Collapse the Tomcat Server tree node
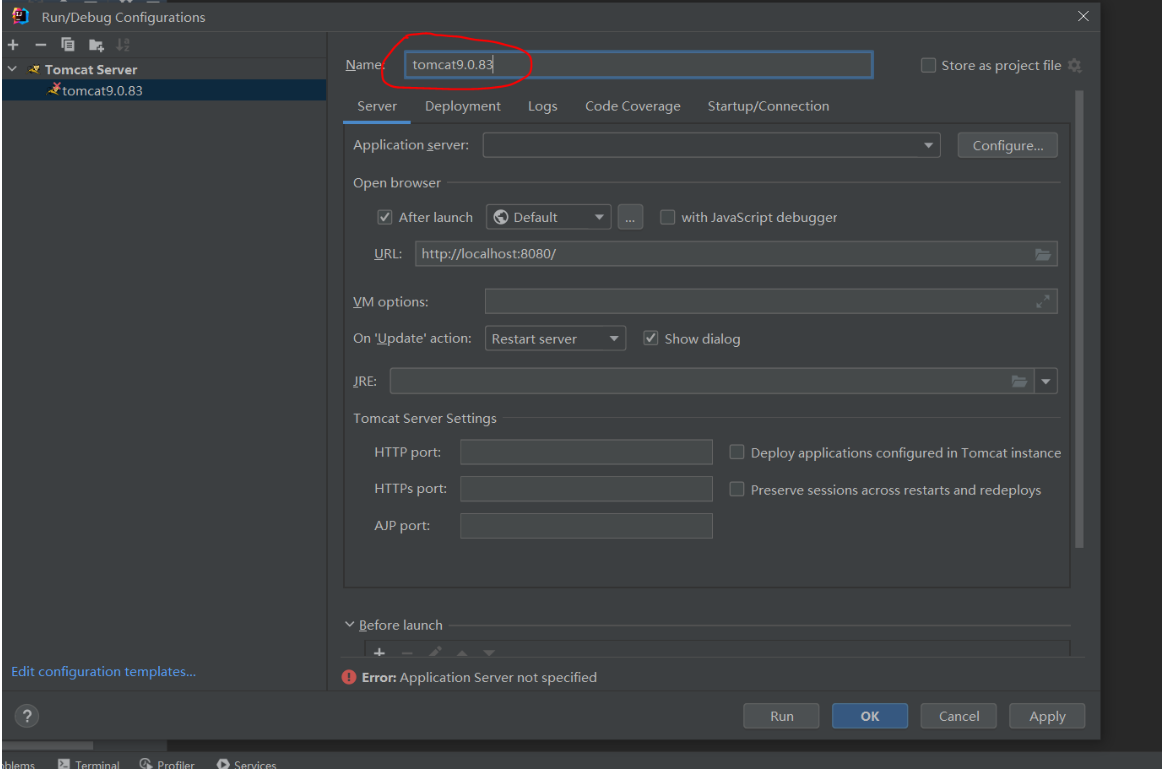 13,70
